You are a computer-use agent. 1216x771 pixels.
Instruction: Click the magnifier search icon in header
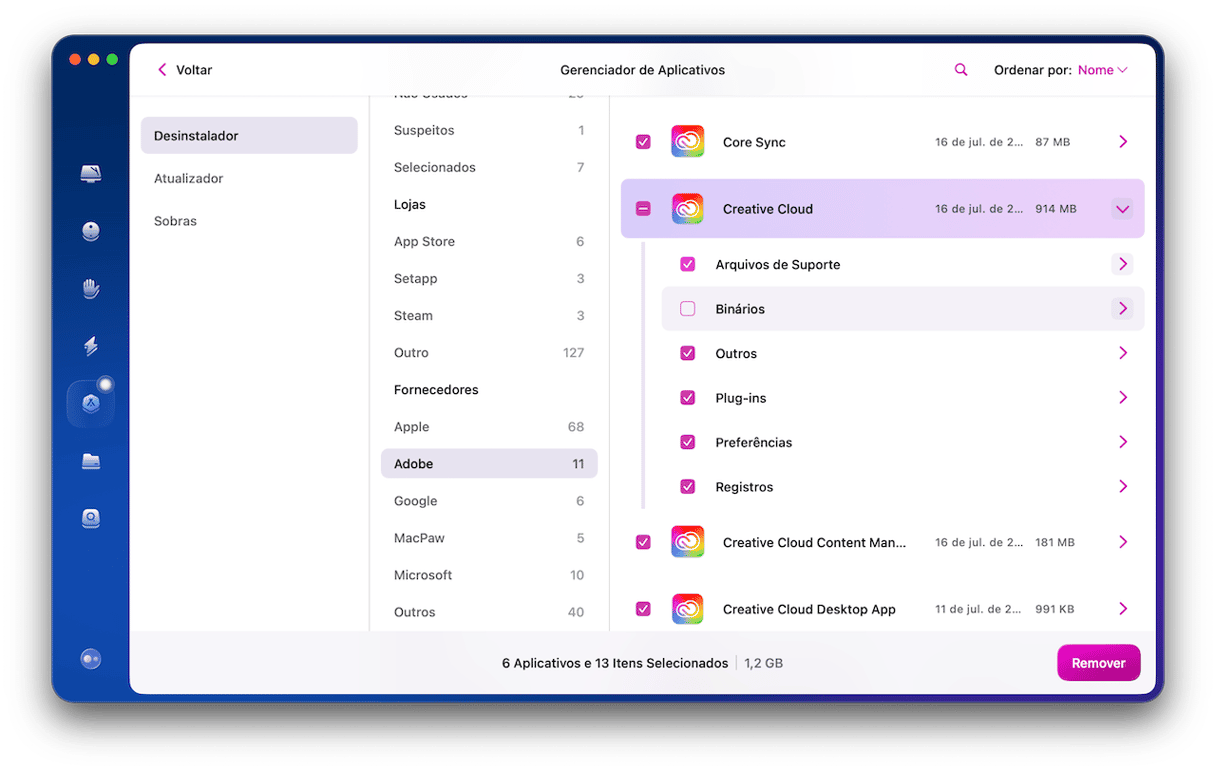961,70
